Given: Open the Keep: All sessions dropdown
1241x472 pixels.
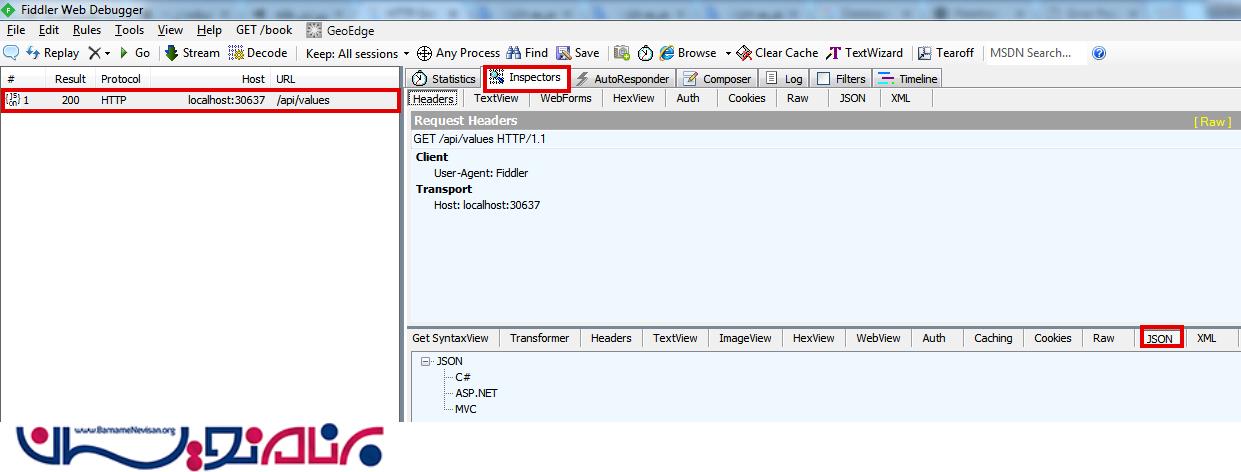Looking at the screenshot, I should (358, 53).
